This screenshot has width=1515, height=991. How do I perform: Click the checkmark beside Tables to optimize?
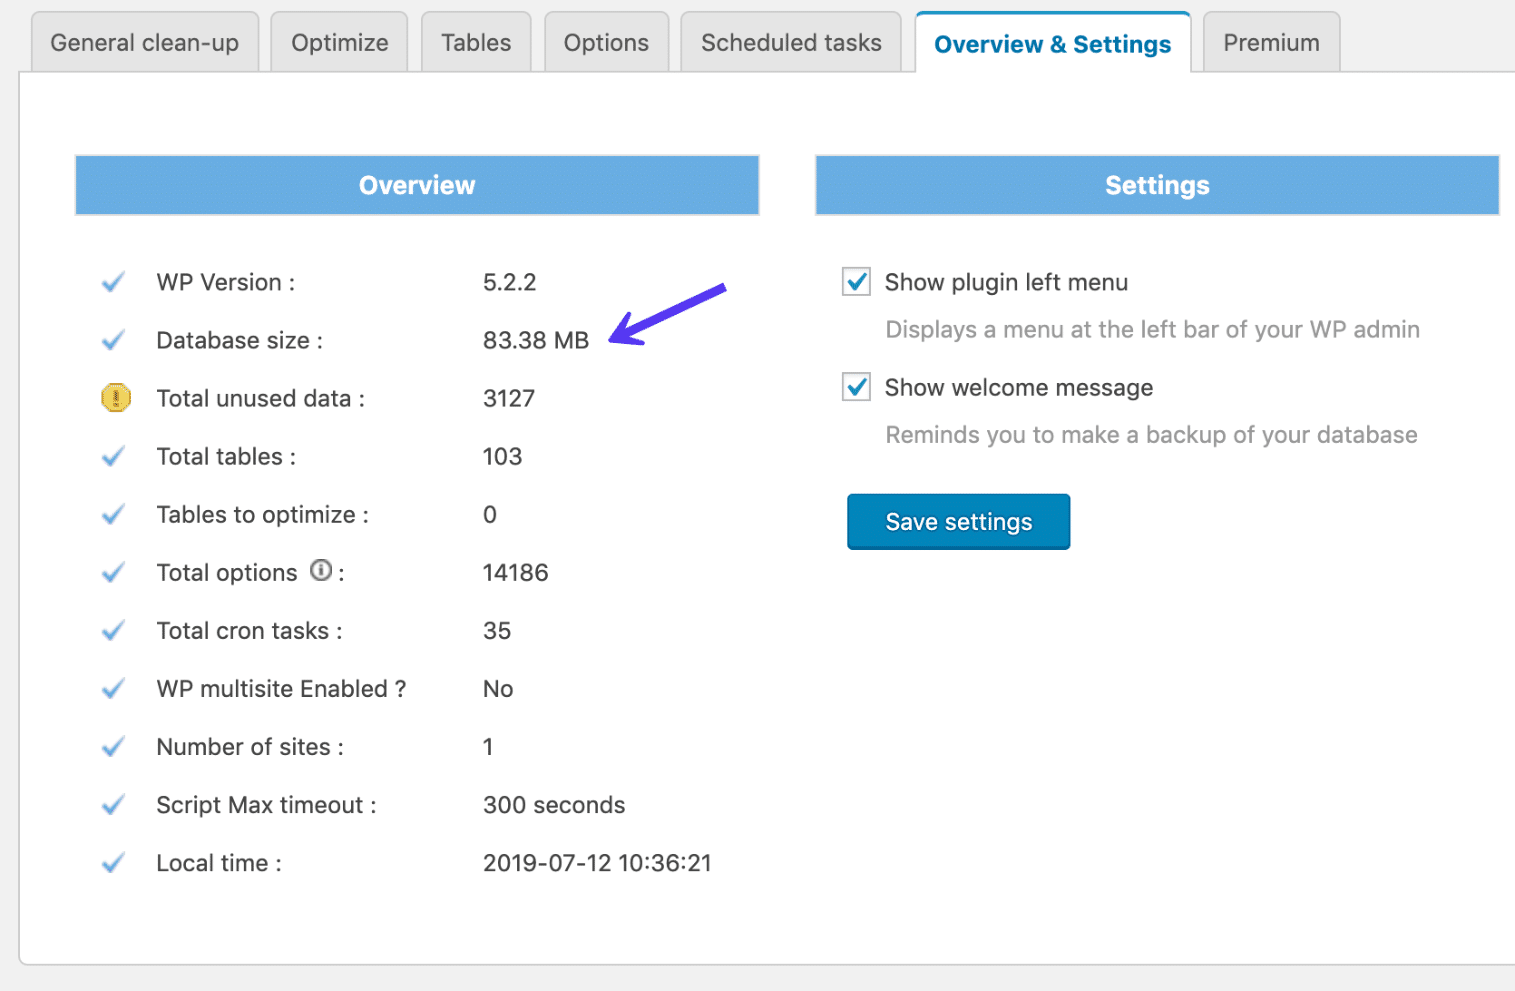click(x=113, y=514)
